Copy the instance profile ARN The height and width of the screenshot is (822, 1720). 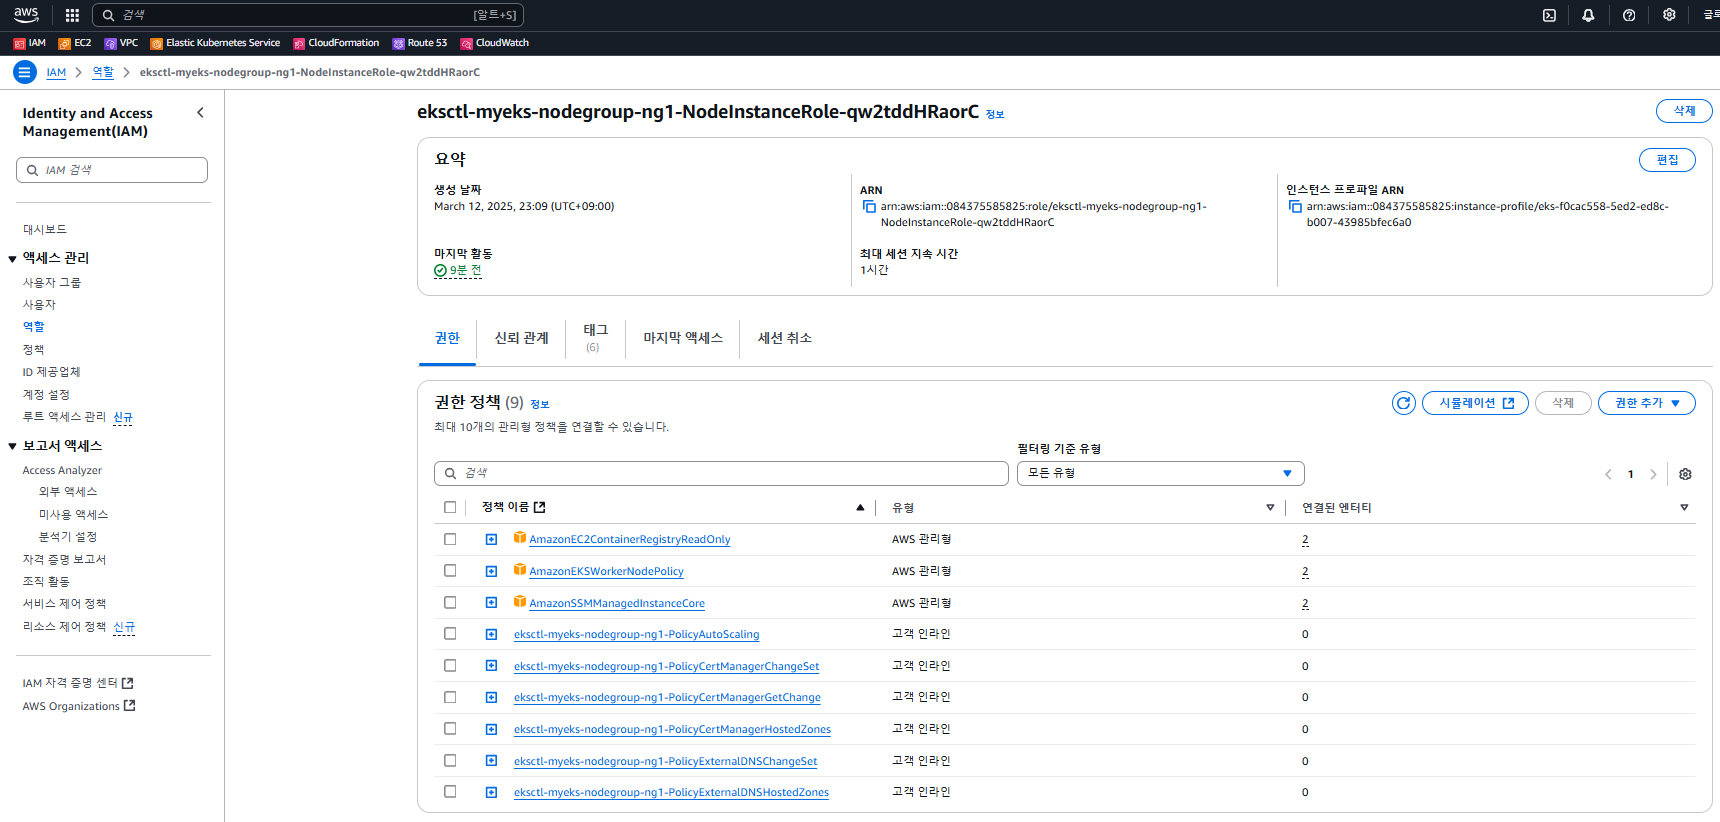point(1295,207)
